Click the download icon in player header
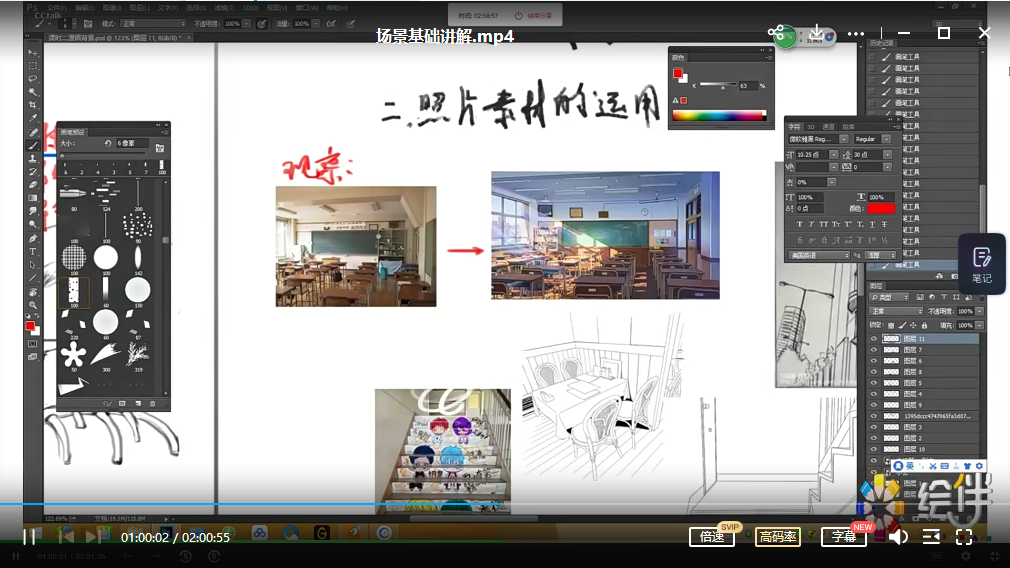 coord(816,32)
